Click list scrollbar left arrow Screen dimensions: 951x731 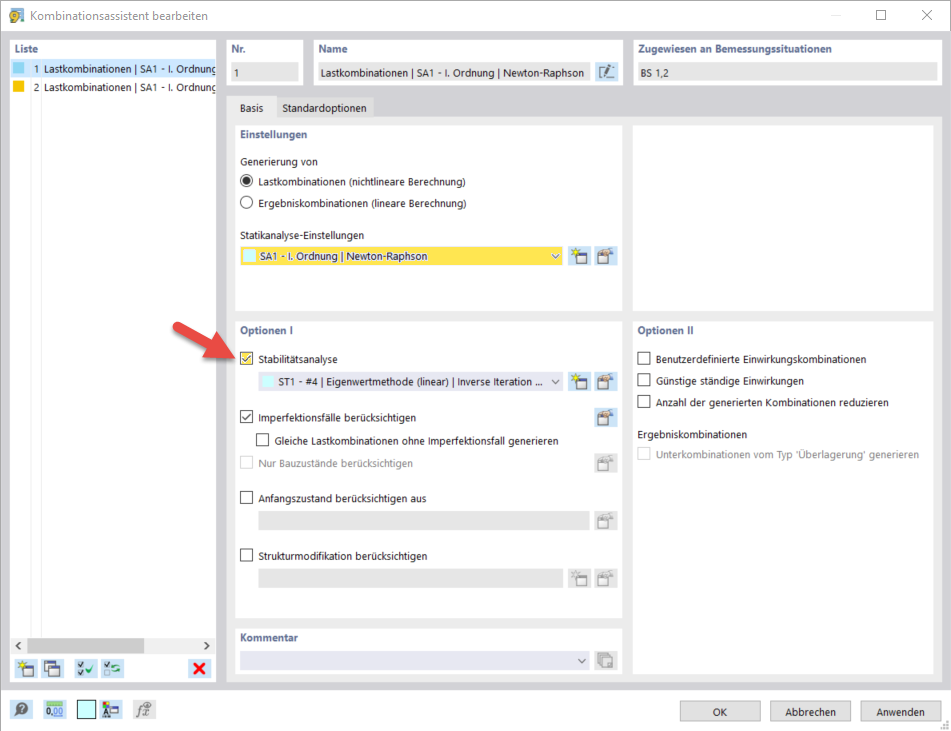[x=18, y=645]
